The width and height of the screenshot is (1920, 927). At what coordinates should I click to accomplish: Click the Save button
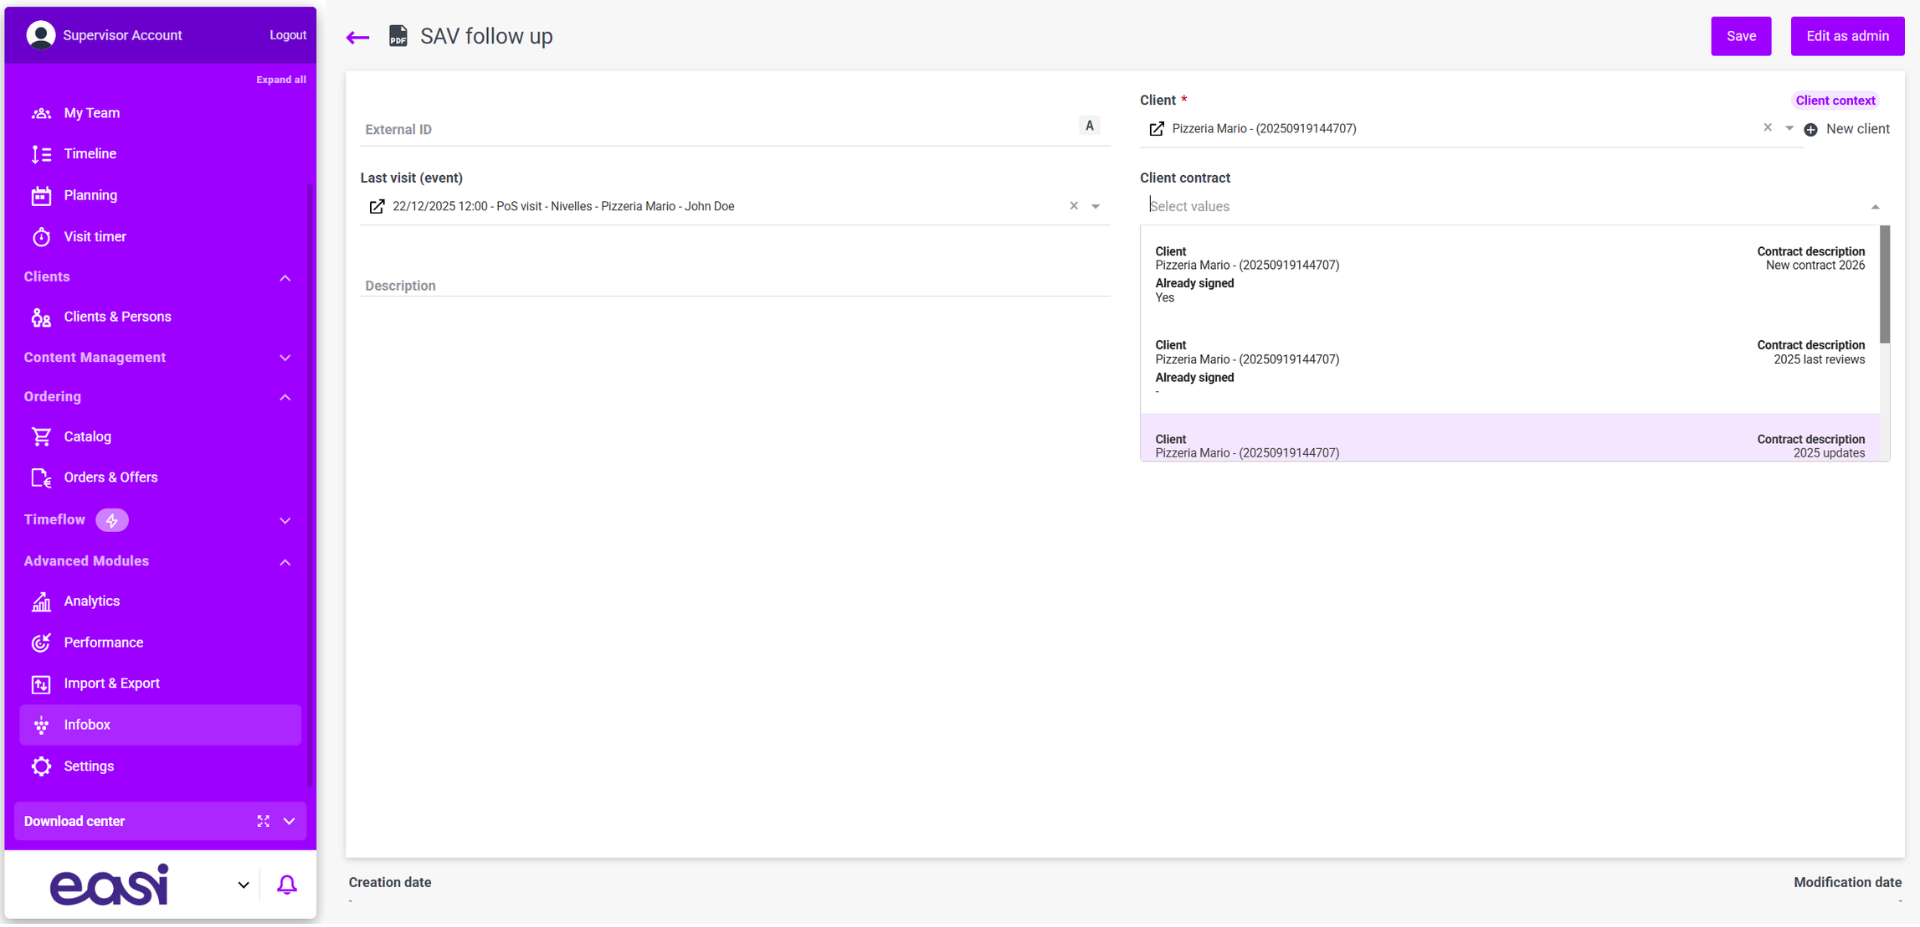1741,35
